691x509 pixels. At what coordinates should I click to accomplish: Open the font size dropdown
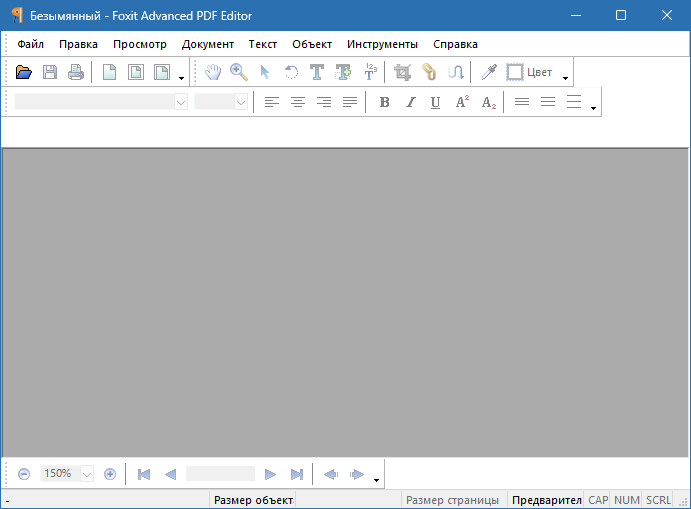click(241, 102)
